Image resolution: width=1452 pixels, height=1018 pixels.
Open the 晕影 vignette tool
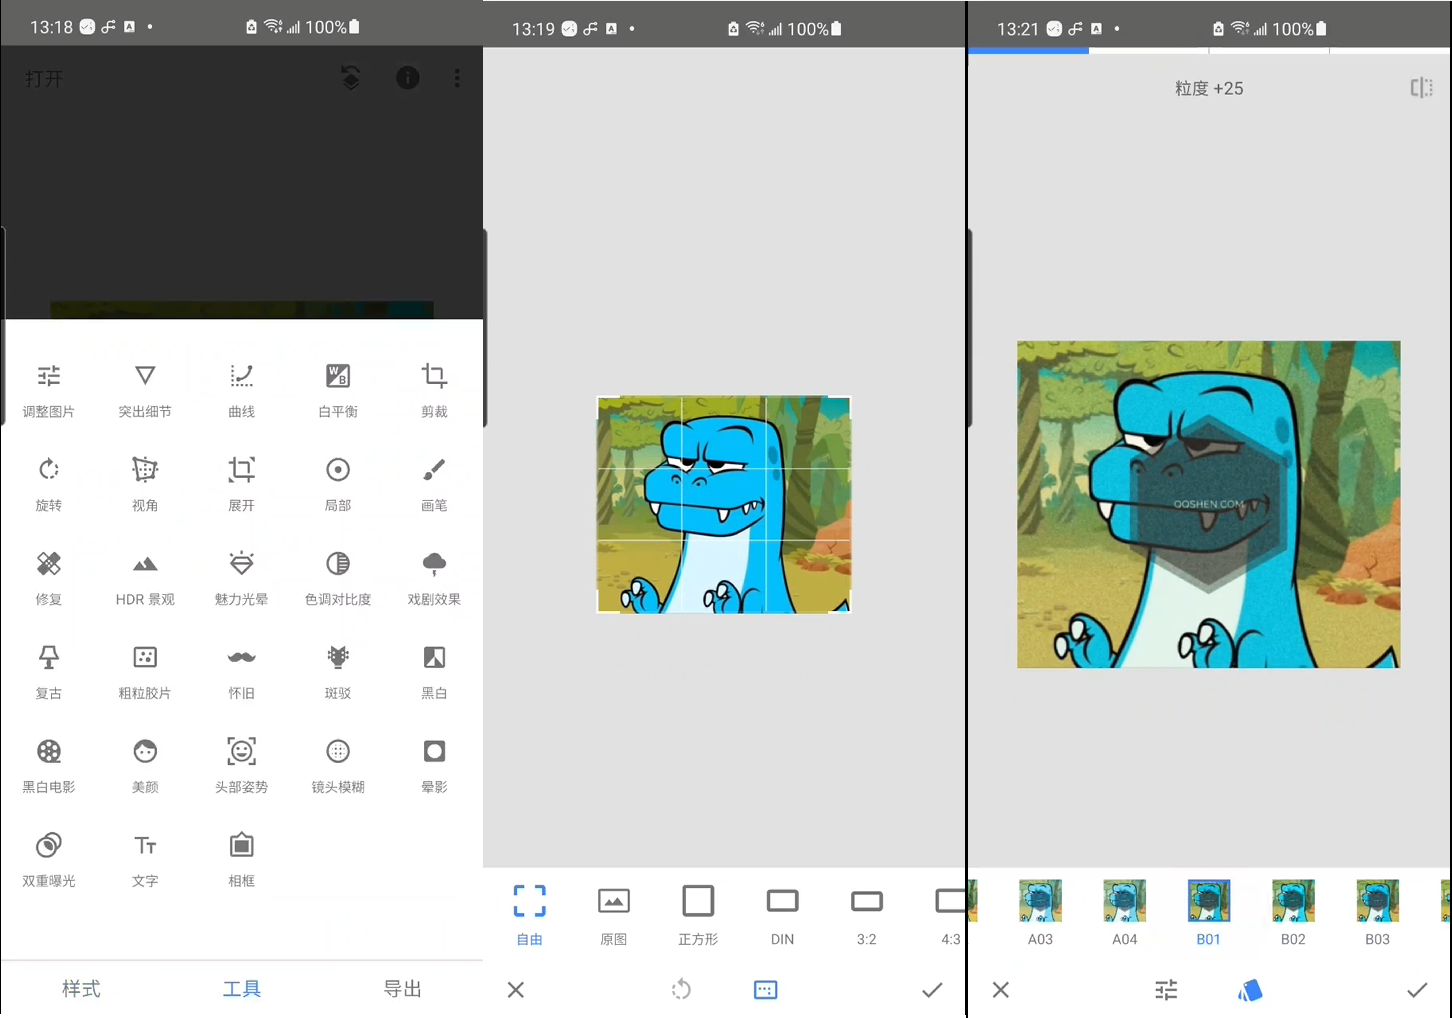(x=434, y=766)
